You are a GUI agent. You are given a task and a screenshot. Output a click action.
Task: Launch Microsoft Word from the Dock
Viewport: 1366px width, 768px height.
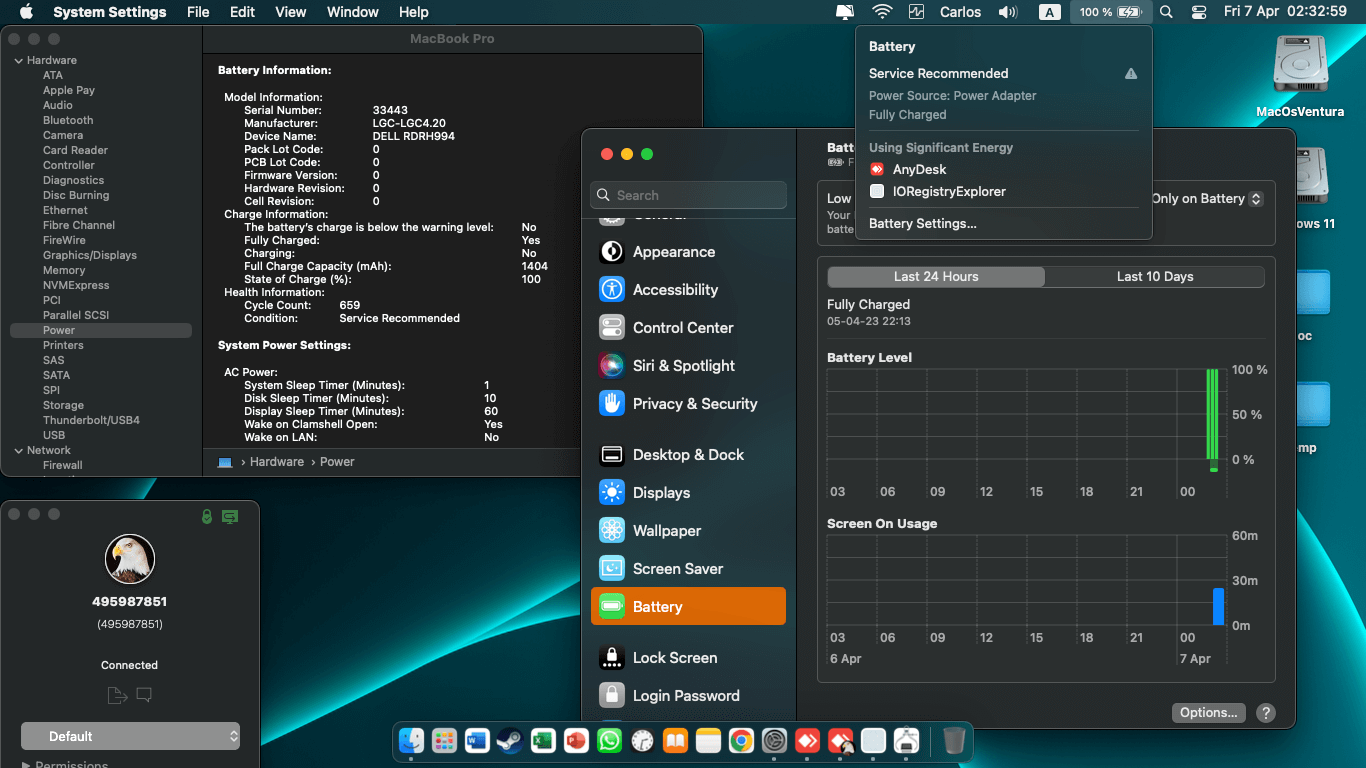pyautogui.click(x=477, y=741)
